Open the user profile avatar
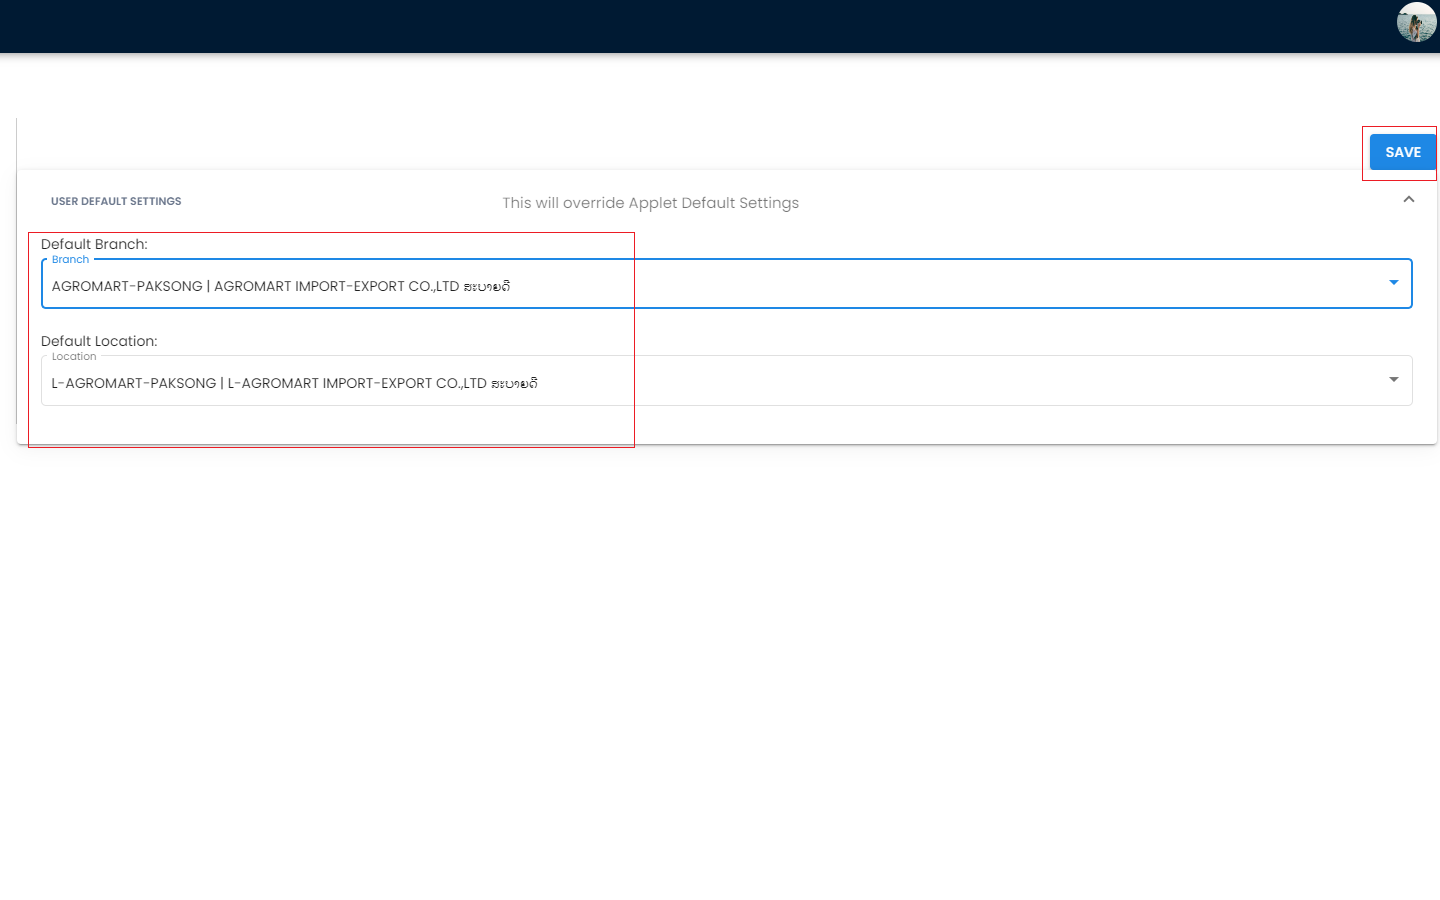 point(1416,22)
